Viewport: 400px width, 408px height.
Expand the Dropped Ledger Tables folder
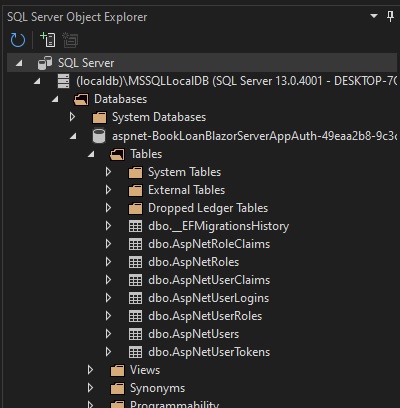click(x=108, y=208)
